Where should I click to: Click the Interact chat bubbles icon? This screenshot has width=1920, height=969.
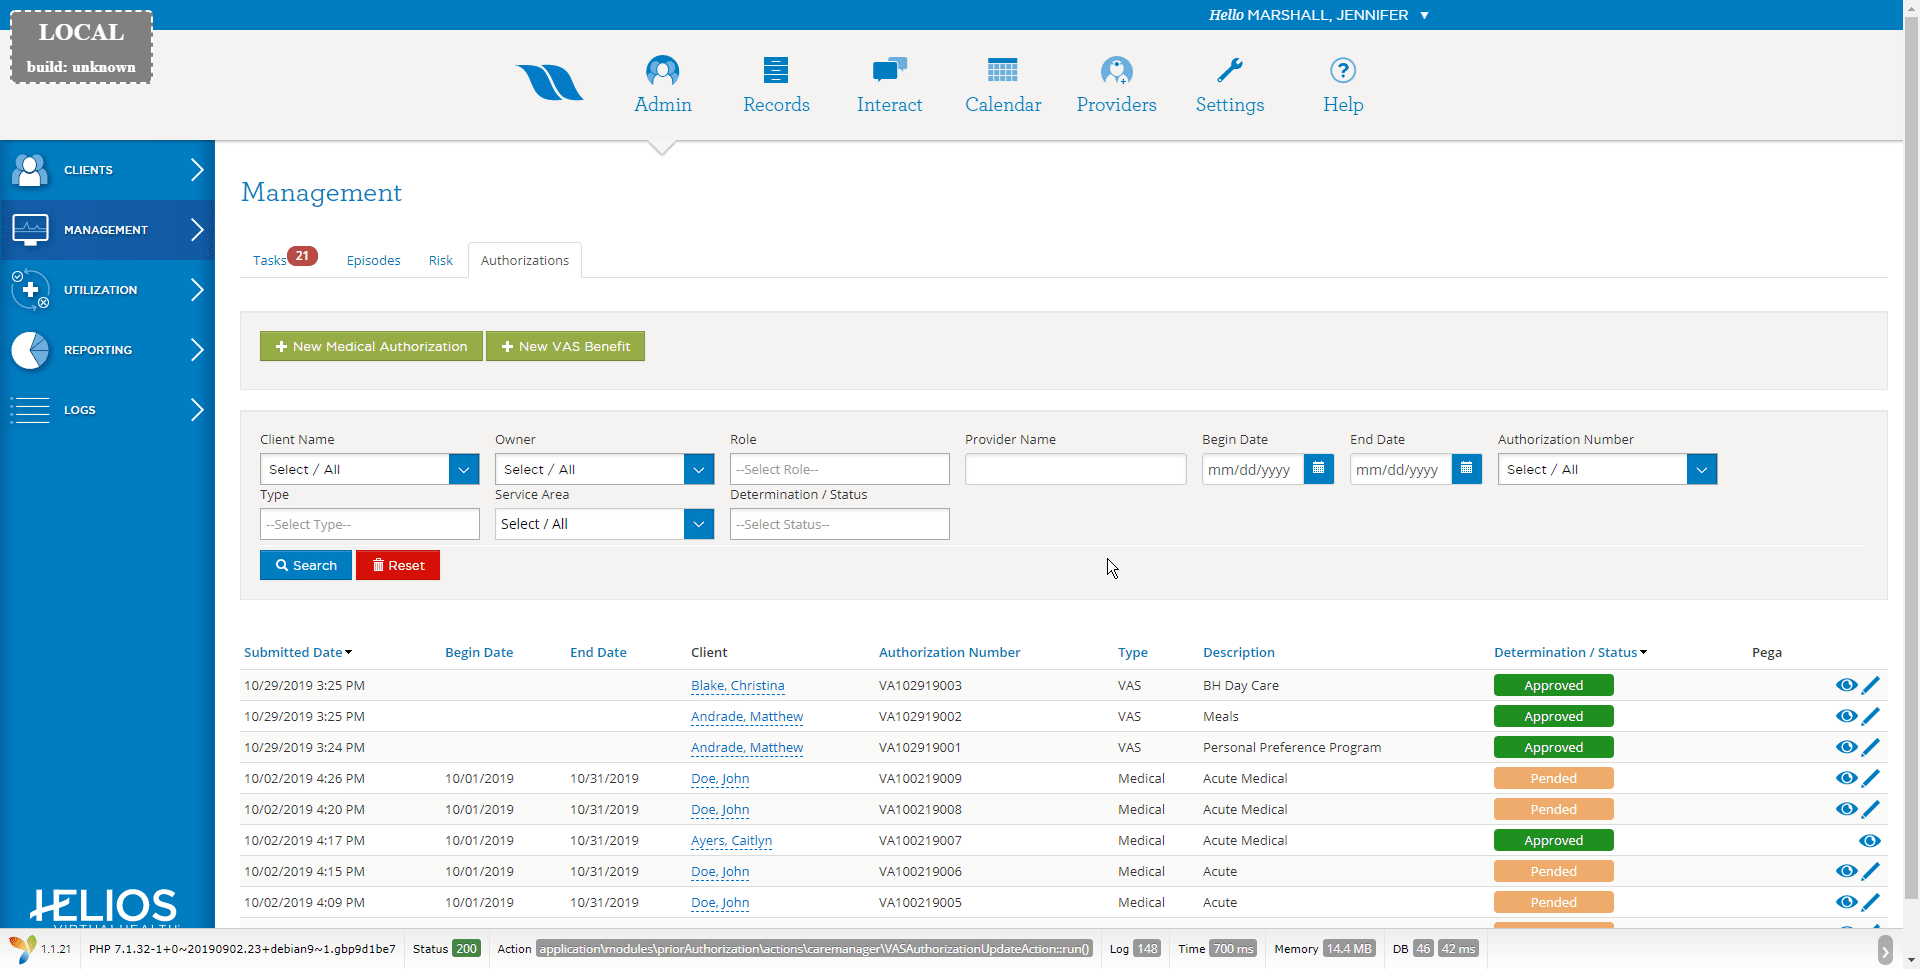[889, 71]
